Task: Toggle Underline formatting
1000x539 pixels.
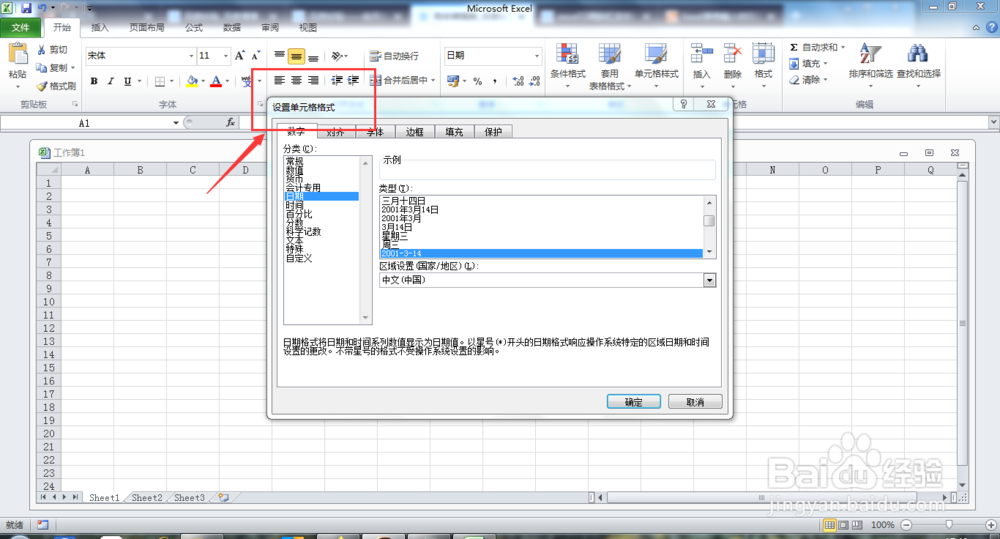Action: [128, 81]
